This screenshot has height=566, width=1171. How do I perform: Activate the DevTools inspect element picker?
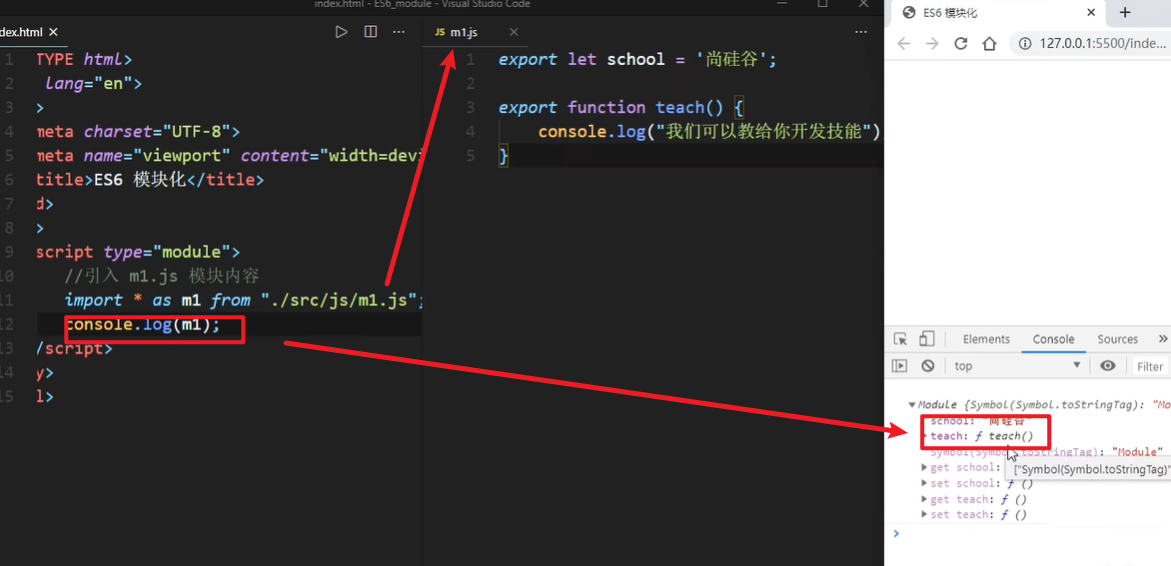click(900, 339)
